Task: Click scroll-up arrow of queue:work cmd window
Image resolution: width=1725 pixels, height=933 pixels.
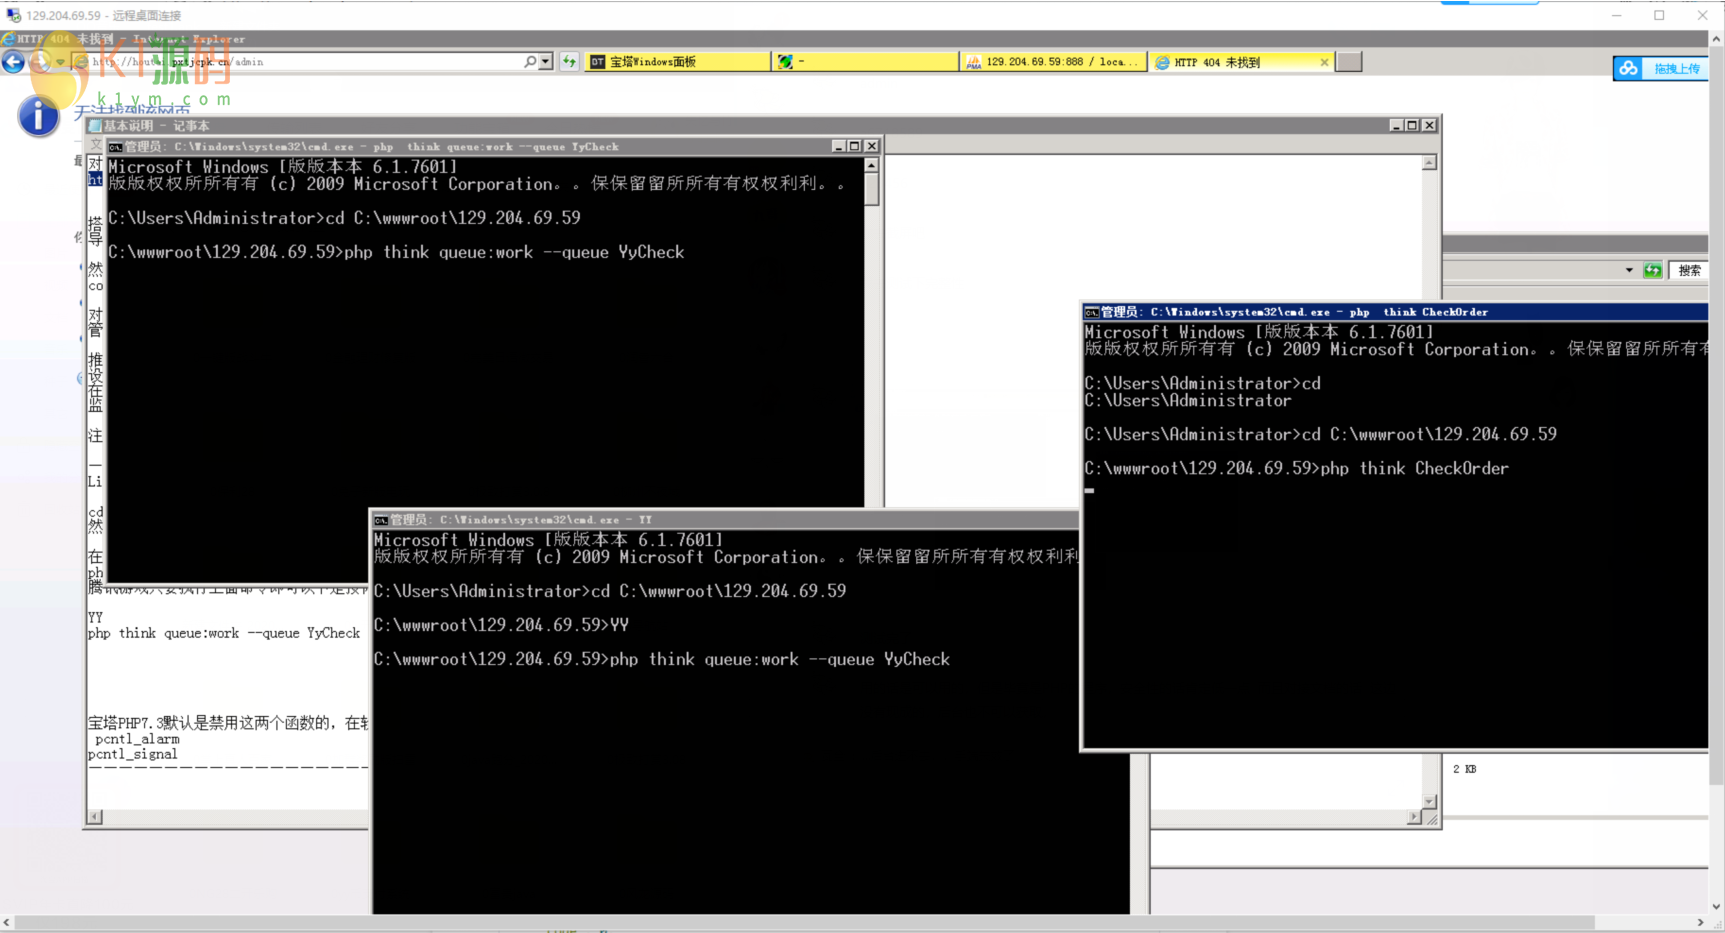Action: (x=872, y=166)
